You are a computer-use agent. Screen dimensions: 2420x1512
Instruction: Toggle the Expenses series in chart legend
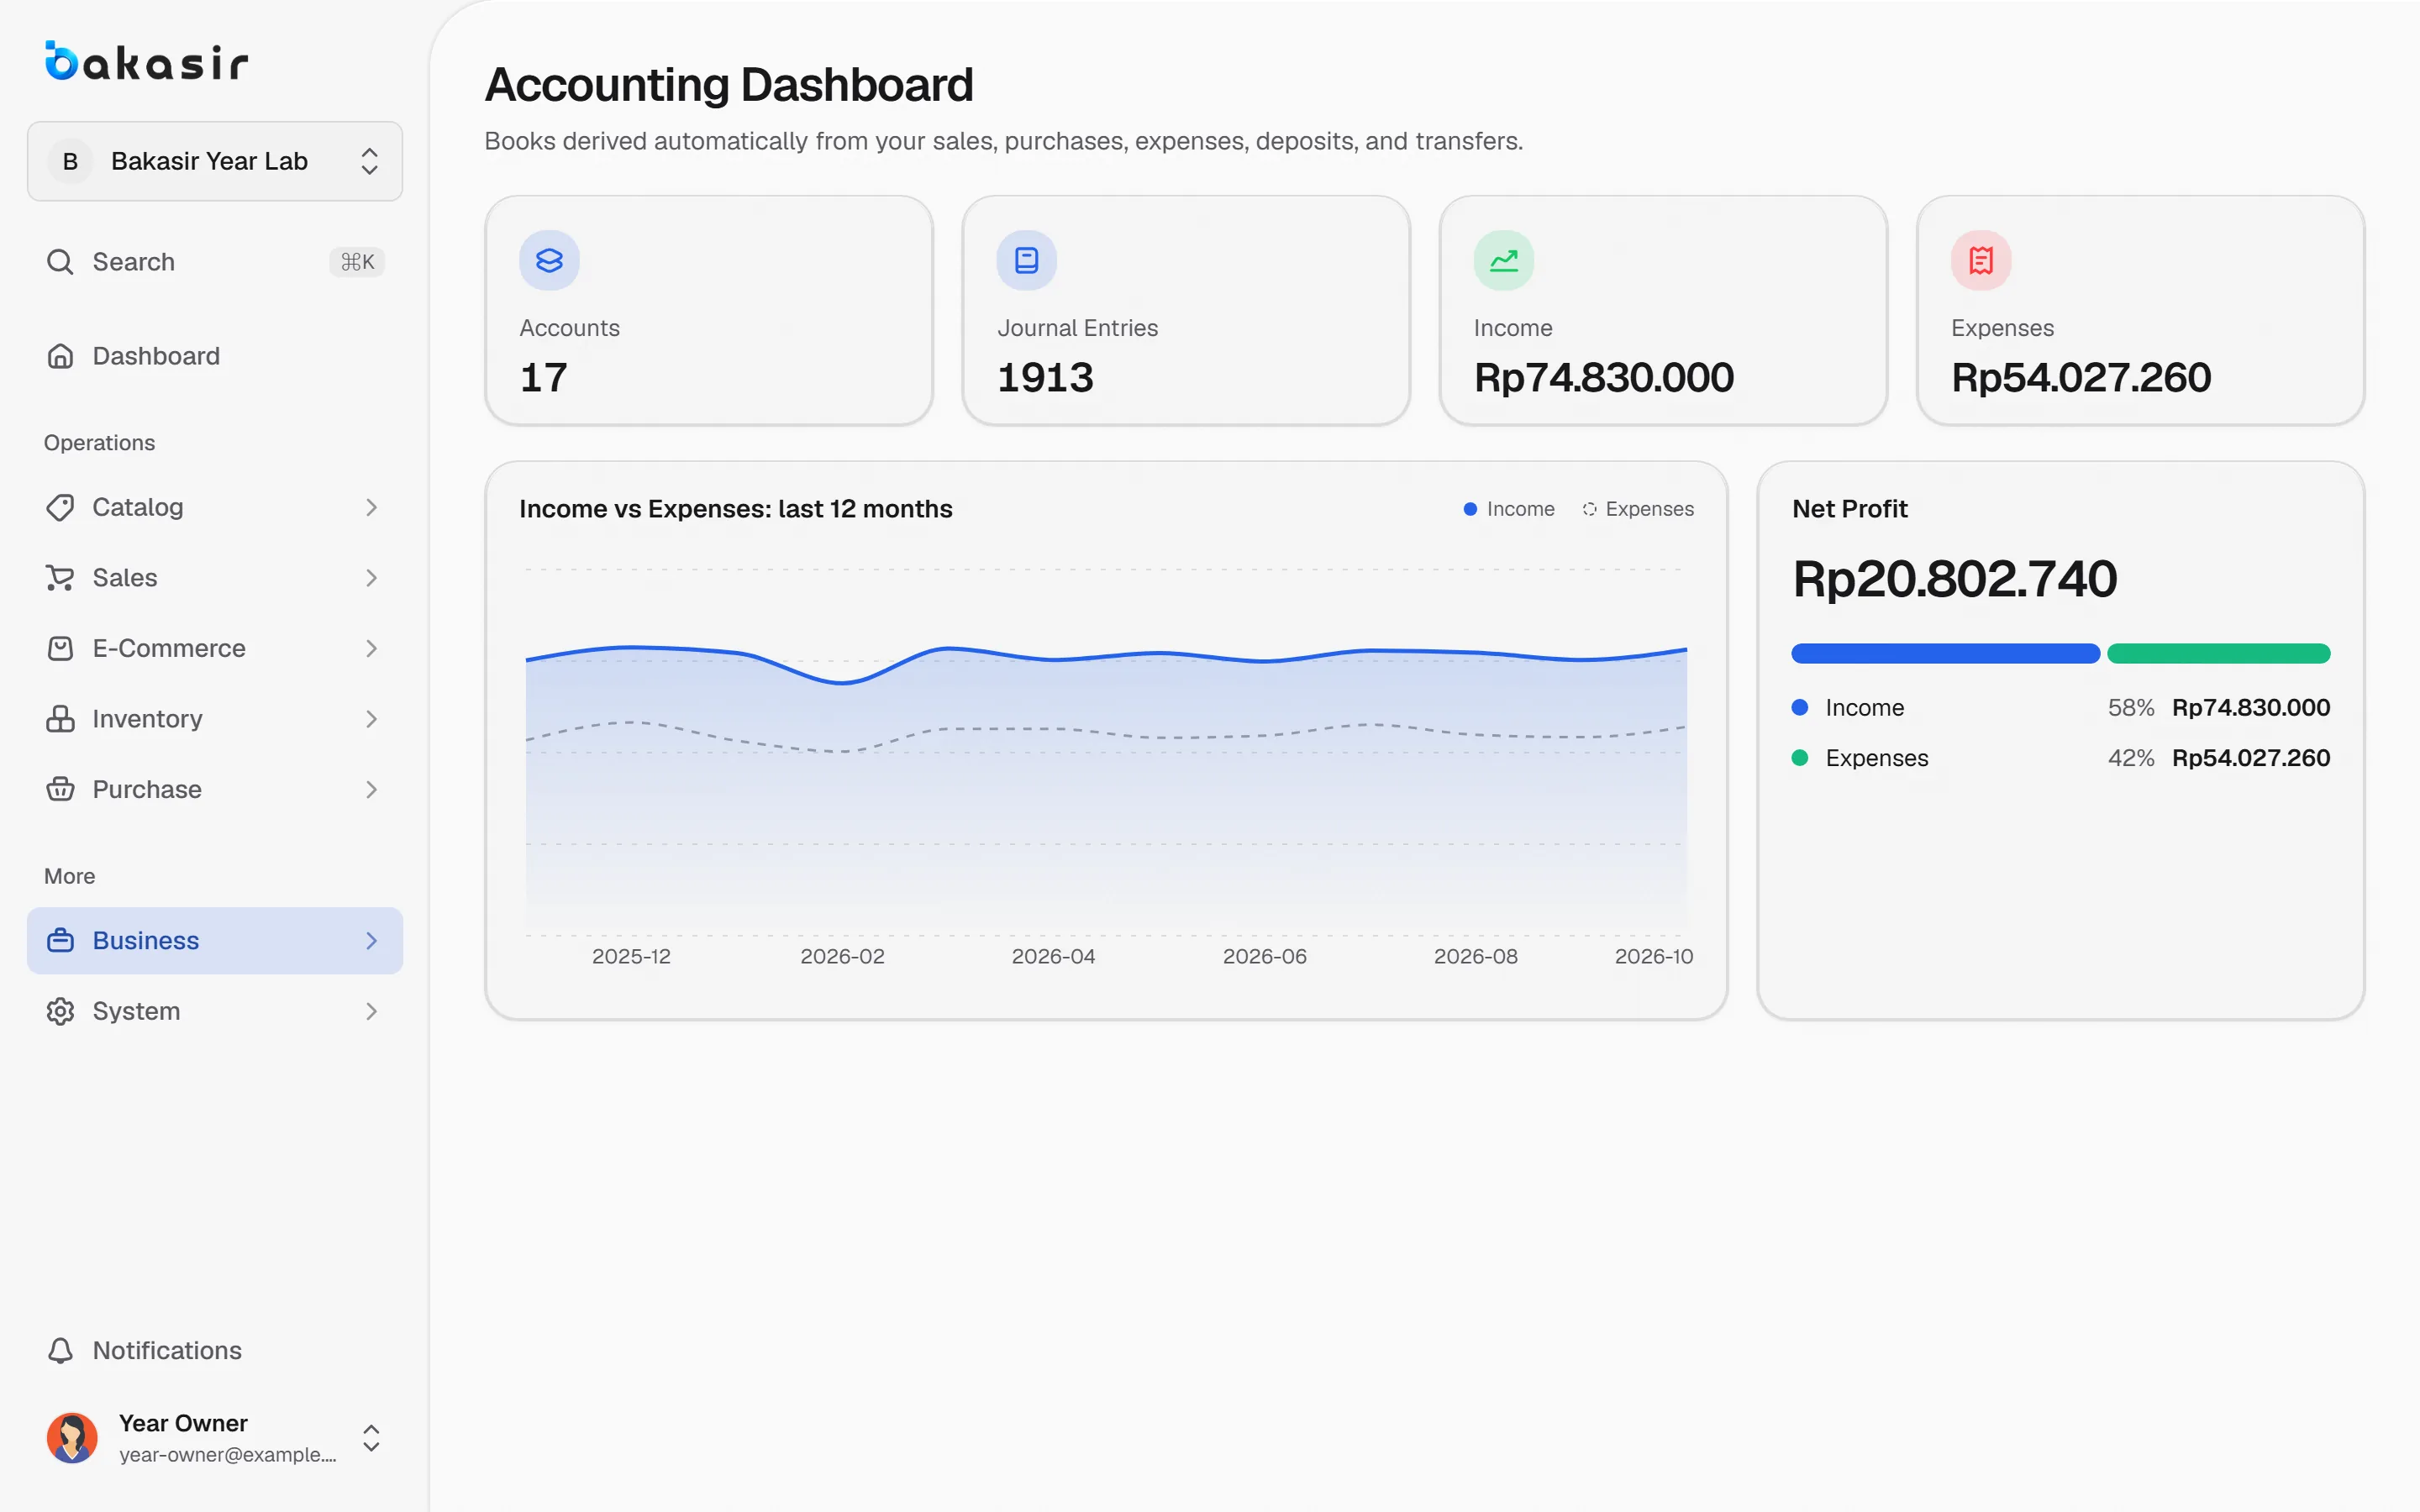tap(1638, 509)
